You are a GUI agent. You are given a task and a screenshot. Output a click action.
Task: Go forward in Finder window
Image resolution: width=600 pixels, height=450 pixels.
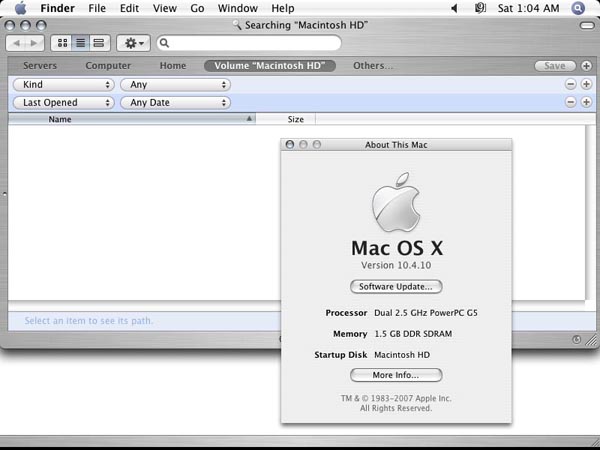tap(34, 43)
